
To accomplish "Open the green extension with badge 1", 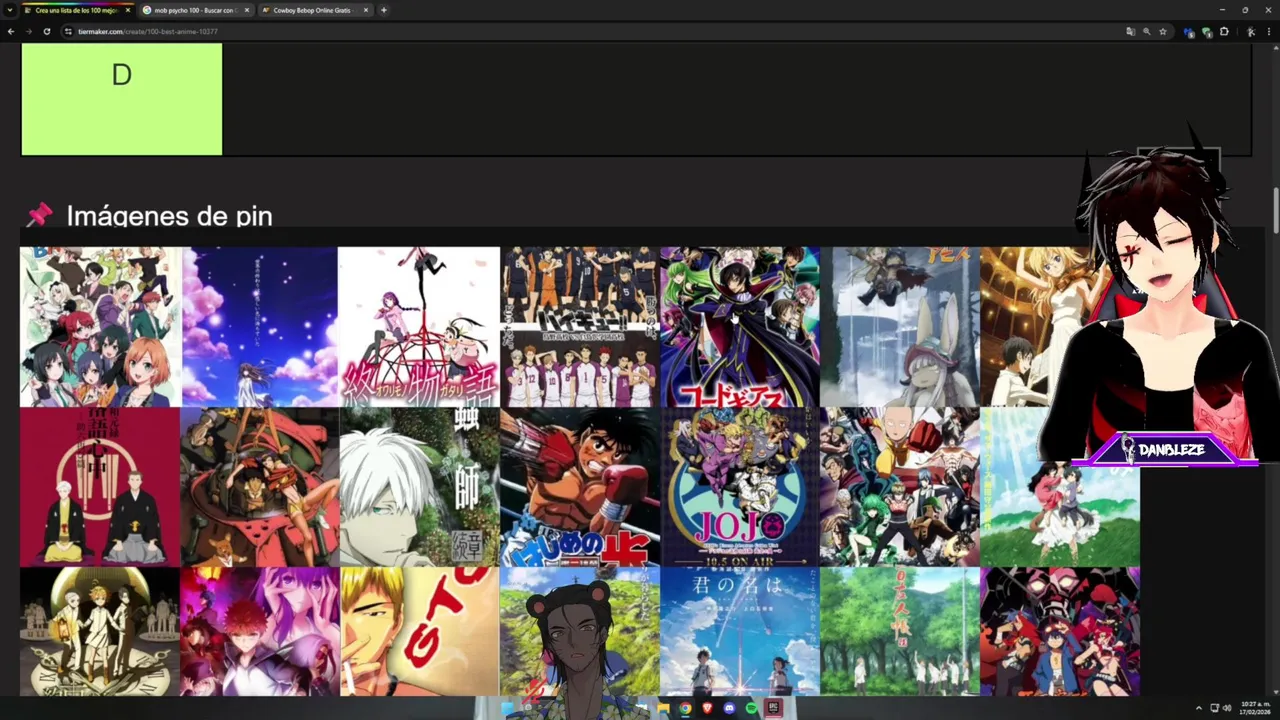I will pos(1207,32).
